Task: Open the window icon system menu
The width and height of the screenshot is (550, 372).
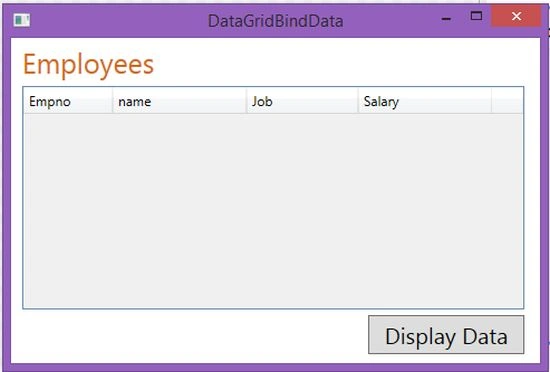Action: (x=21, y=20)
